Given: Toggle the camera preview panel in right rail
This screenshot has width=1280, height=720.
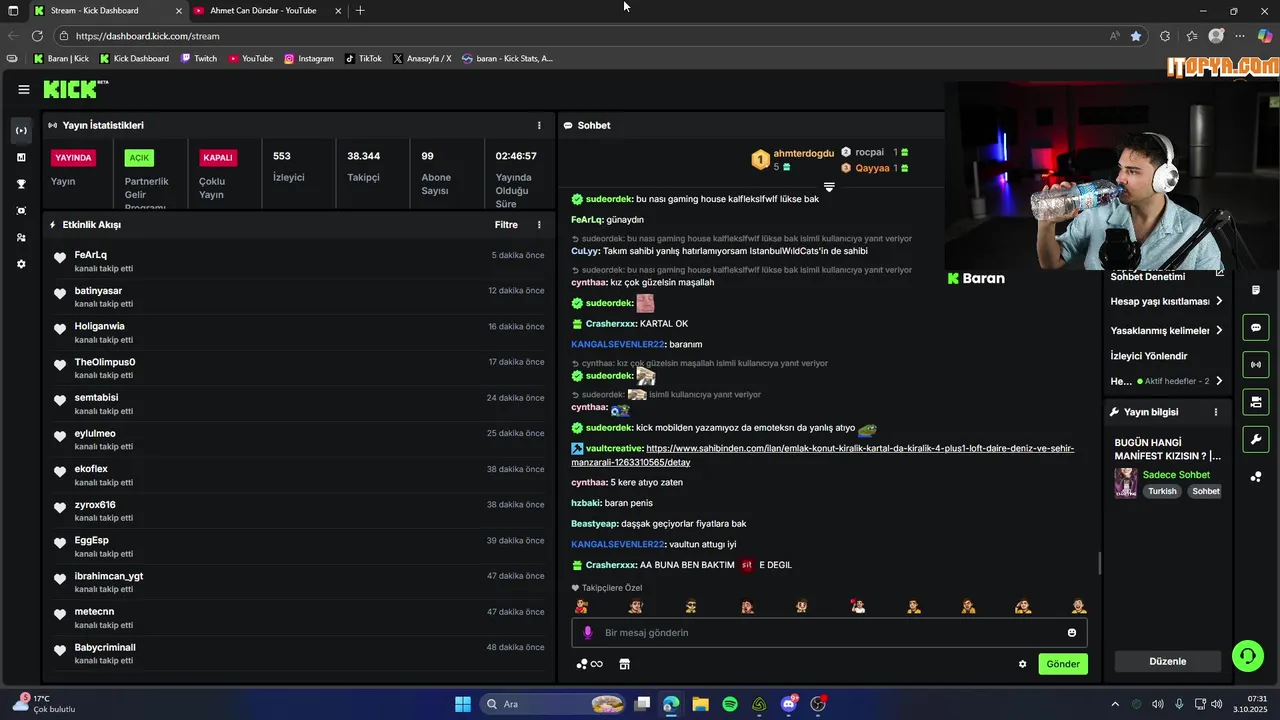Looking at the screenshot, I should click(x=1255, y=402).
